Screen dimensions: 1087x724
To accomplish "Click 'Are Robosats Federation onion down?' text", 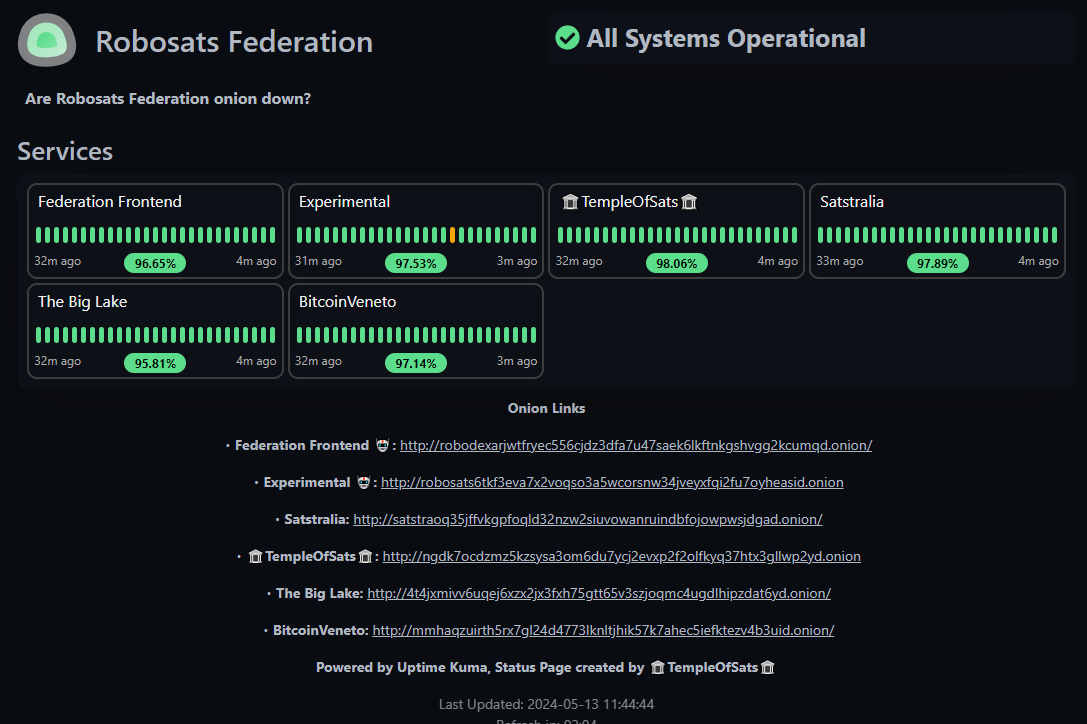I will point(168,98).
